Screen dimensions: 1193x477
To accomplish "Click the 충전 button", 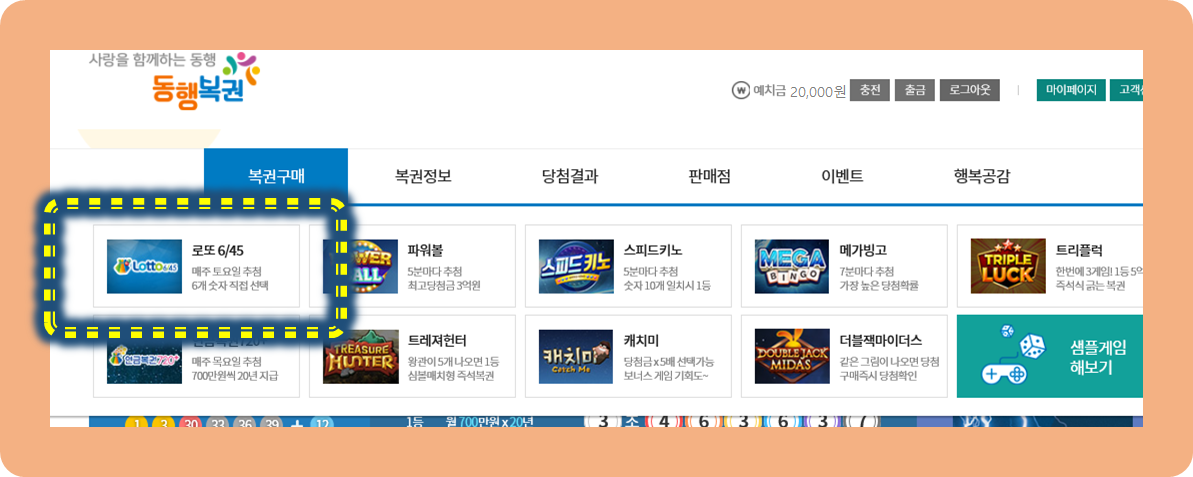I will tap(870, 90).
